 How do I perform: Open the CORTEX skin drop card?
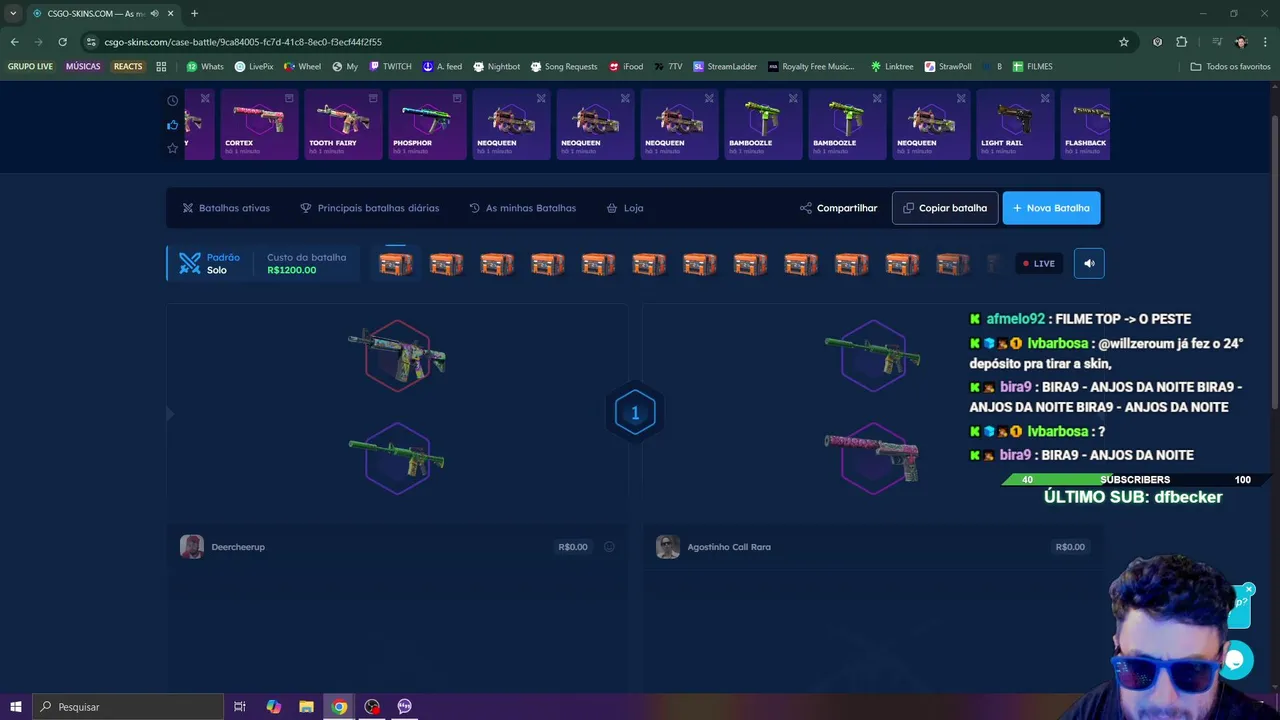pyautogui.click(x=259, y=124)
